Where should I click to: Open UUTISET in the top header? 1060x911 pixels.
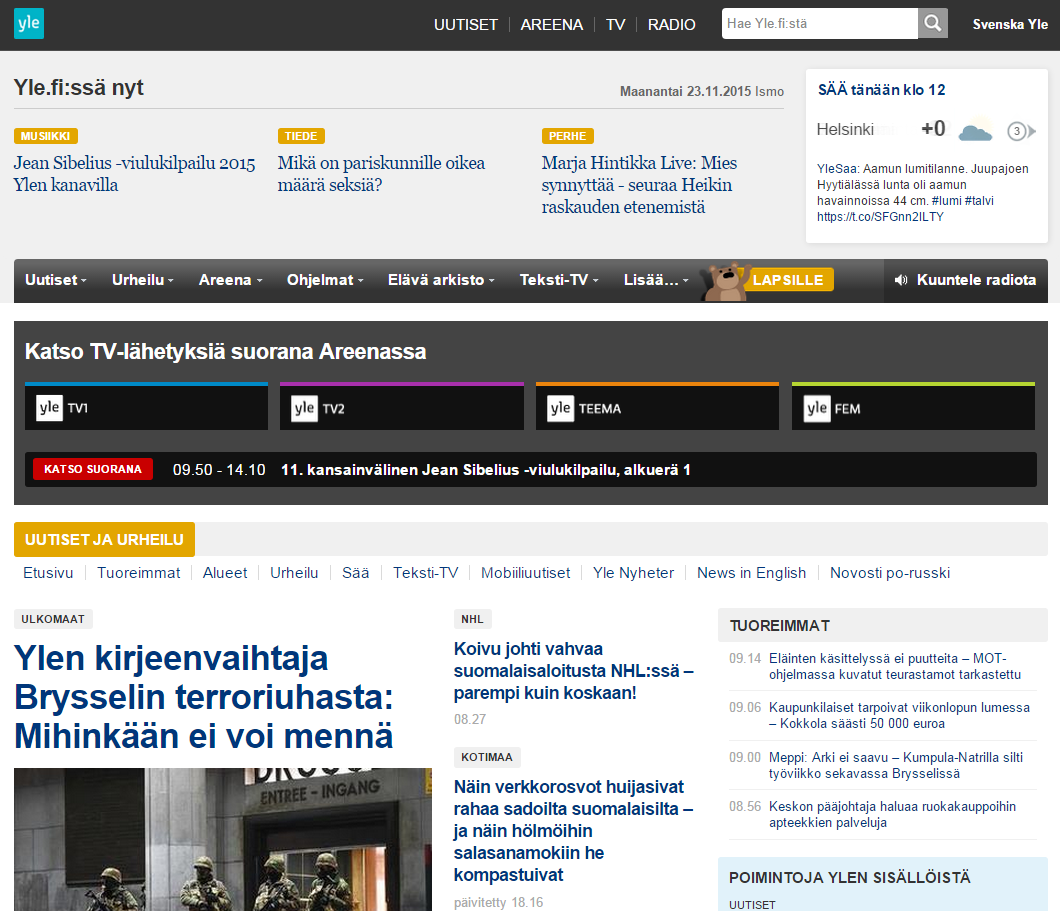pos(466,25)
